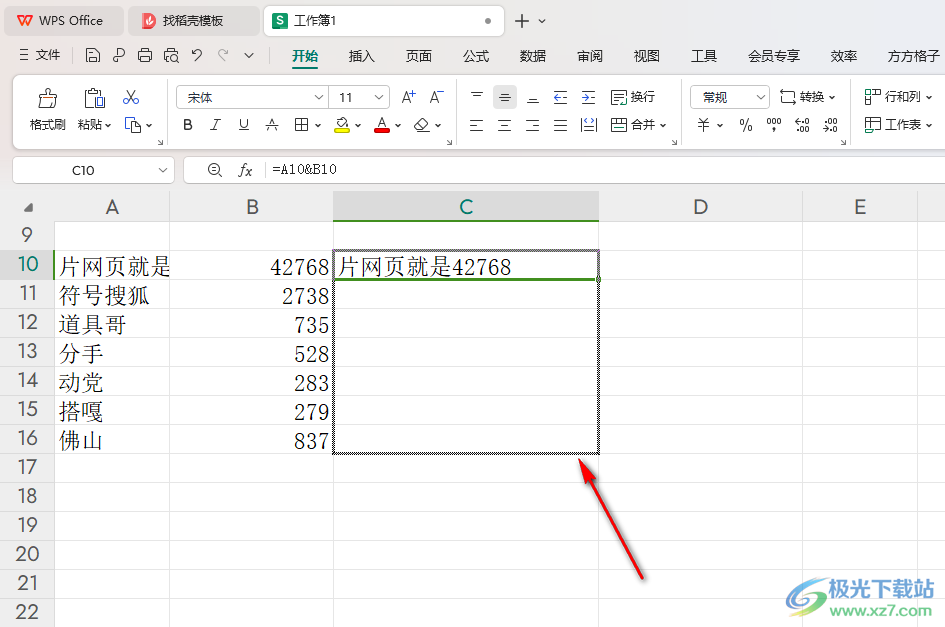Image resolution: width=945 pixels, height=627 pixels.
Task: Open Print Preview icon
Action: tap(171, 55)
